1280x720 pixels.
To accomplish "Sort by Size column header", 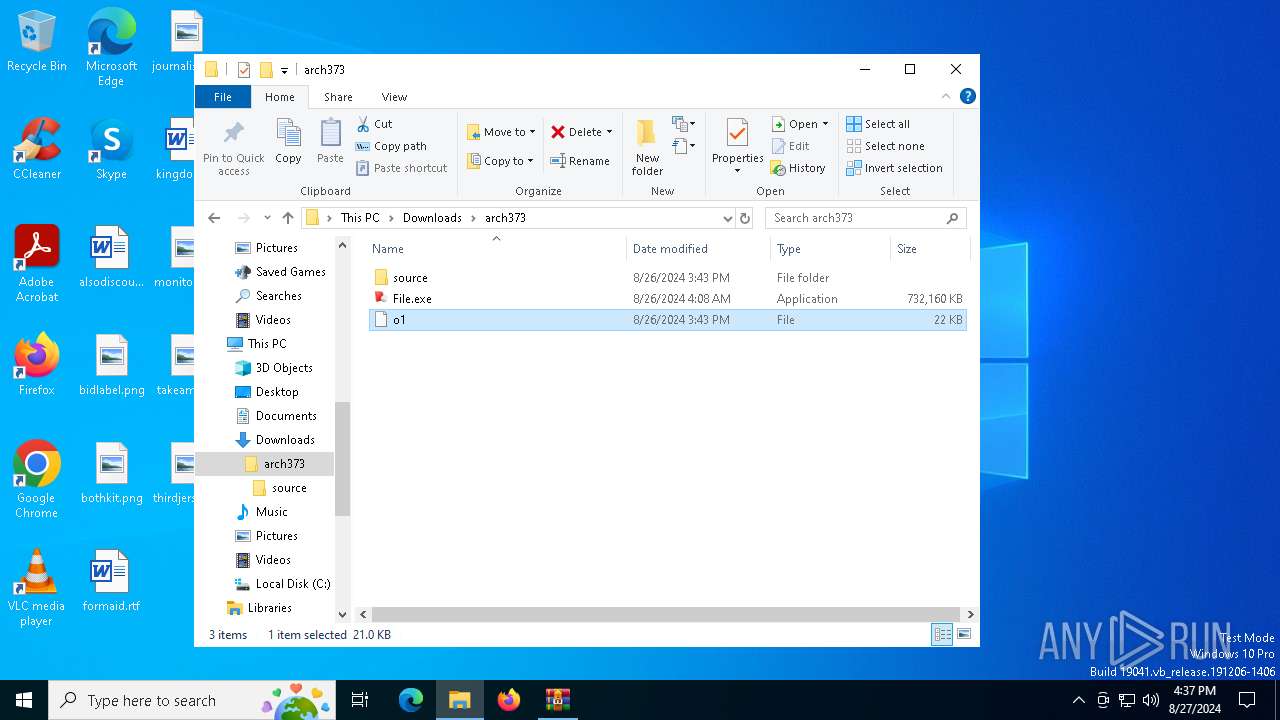I will [930, 249].
